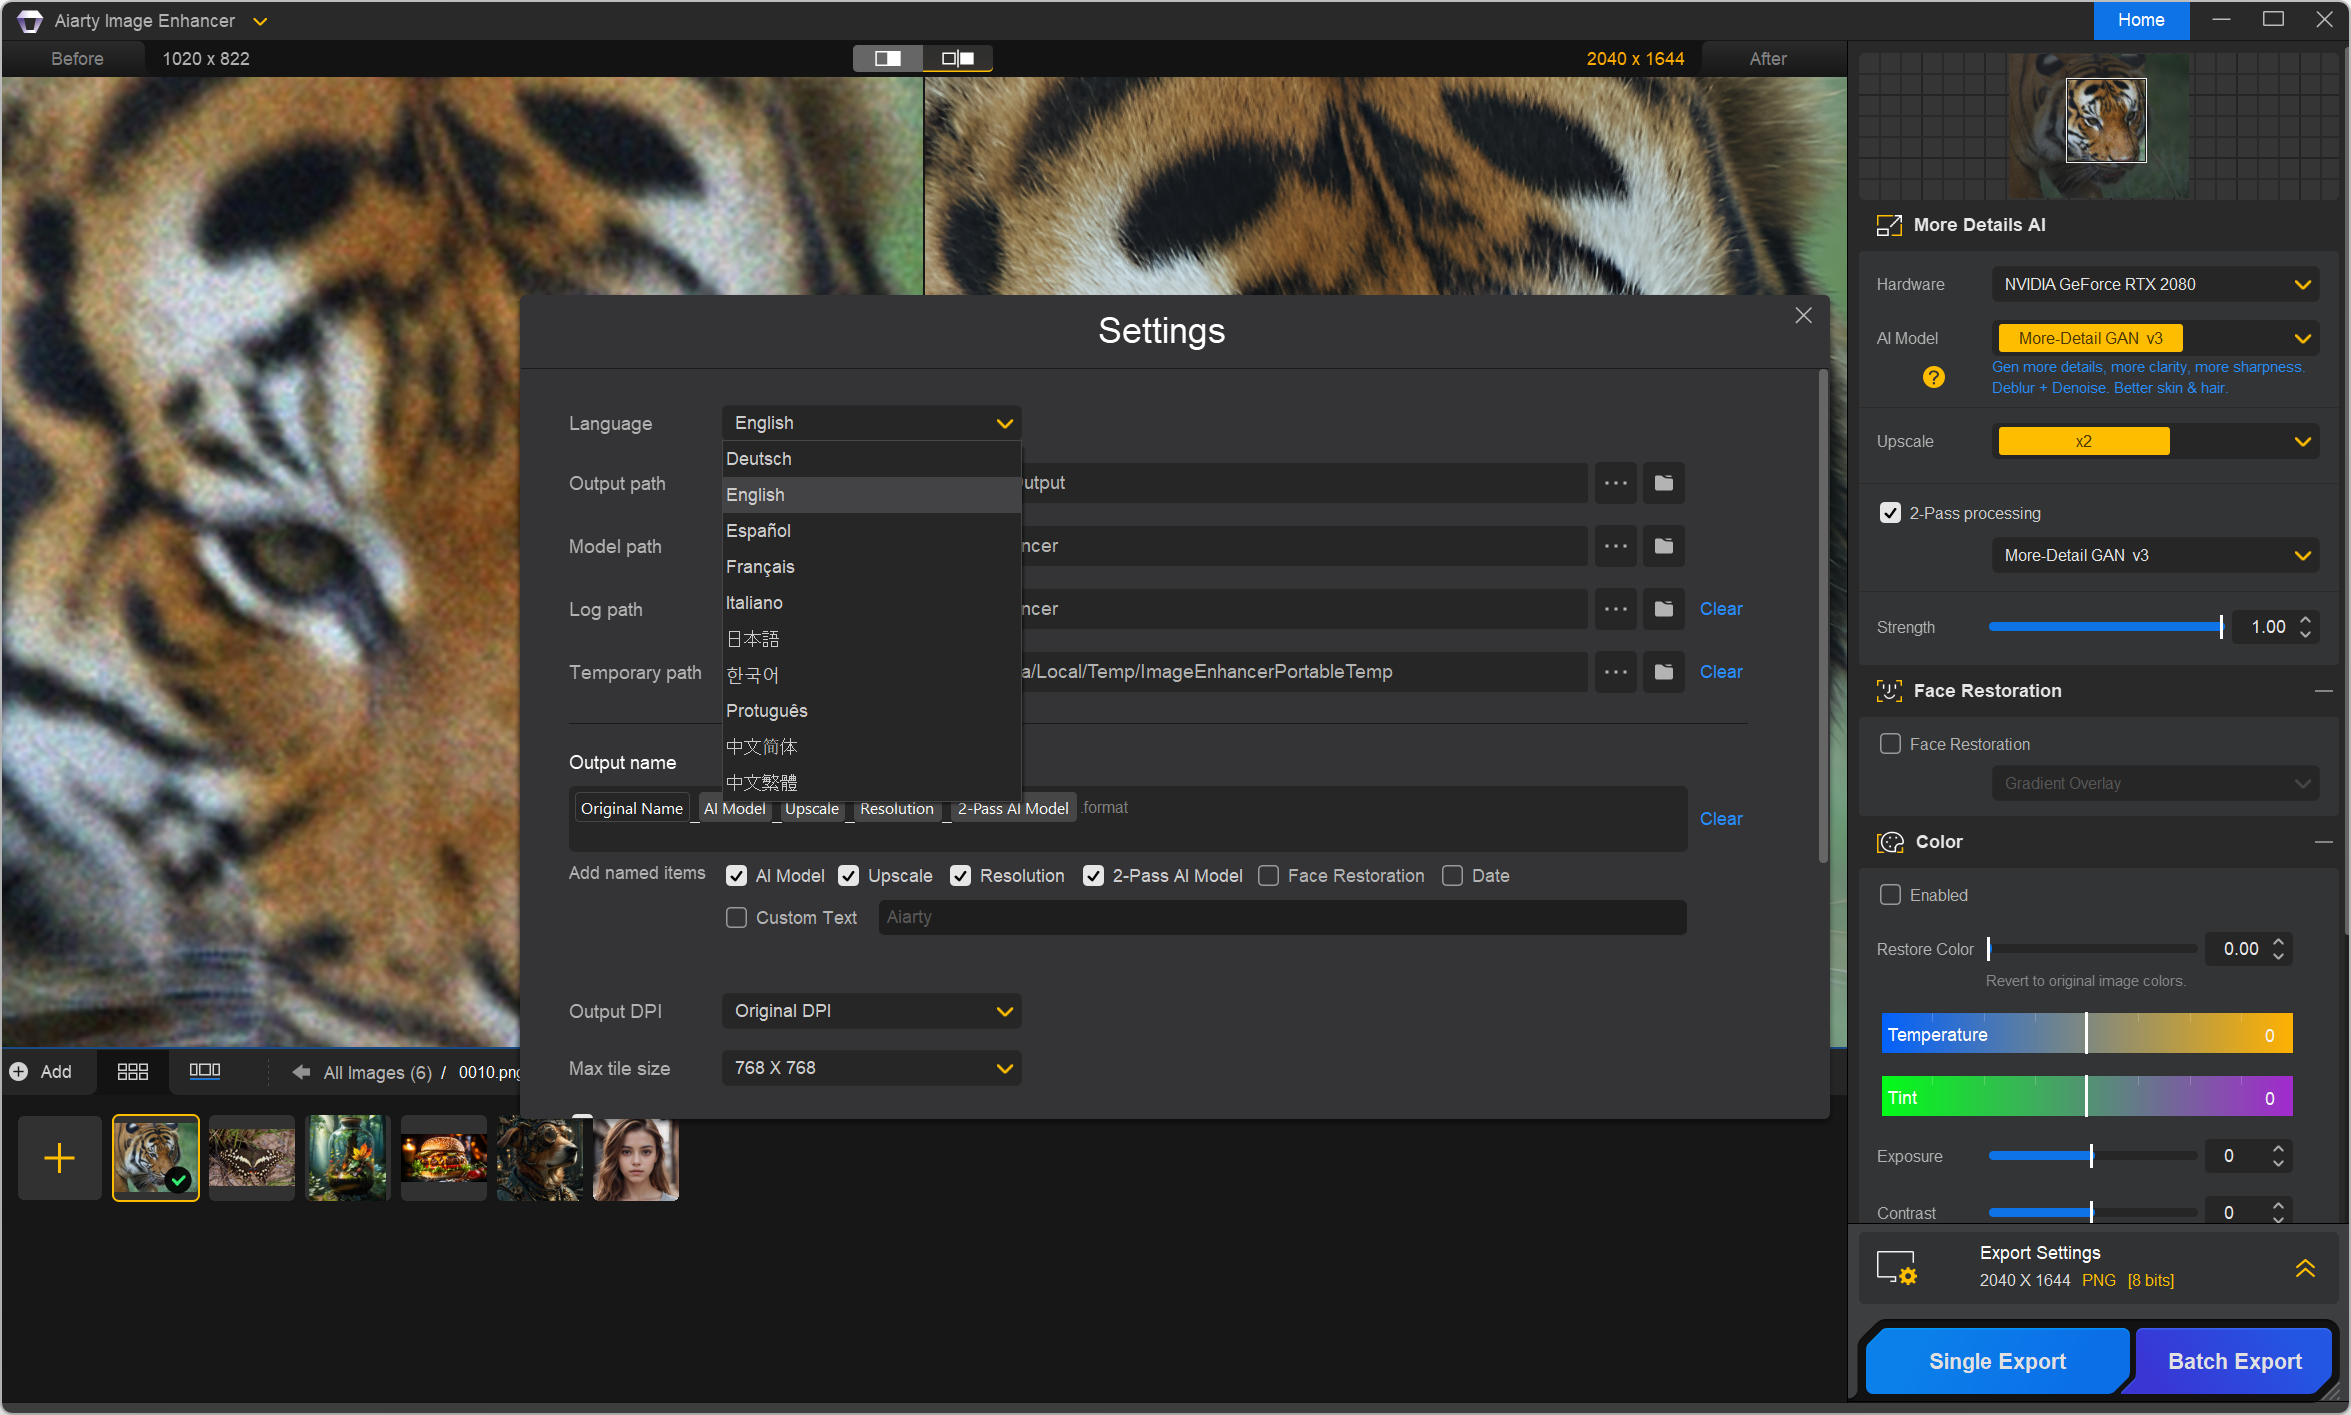Screen dimensions: 2351x1415
Task: Open folder icon for Temporary path
Action: pos(1663,672)
